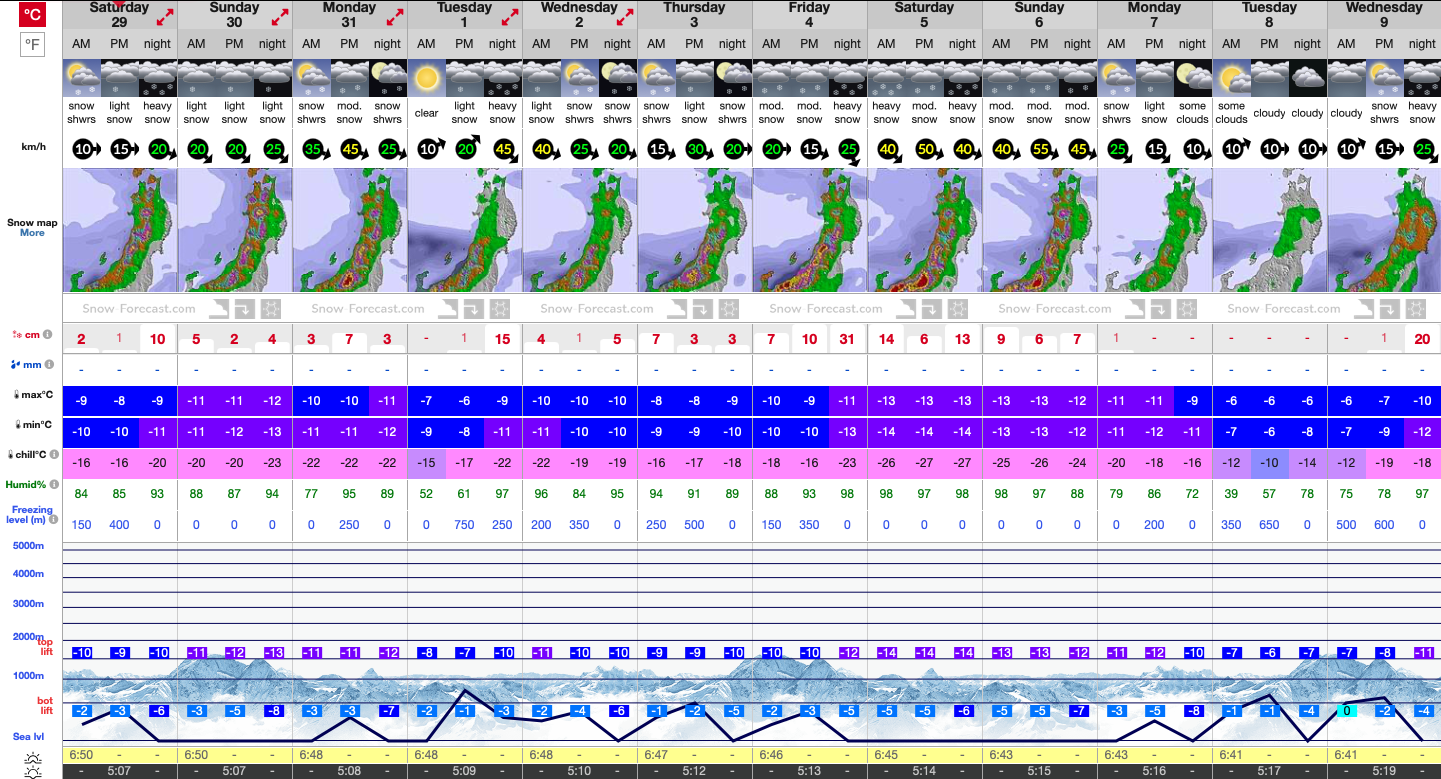Expand Tuesday 1 forecast with red arrows
Screen dimensions: 1441x779
(x=510, y=17)
